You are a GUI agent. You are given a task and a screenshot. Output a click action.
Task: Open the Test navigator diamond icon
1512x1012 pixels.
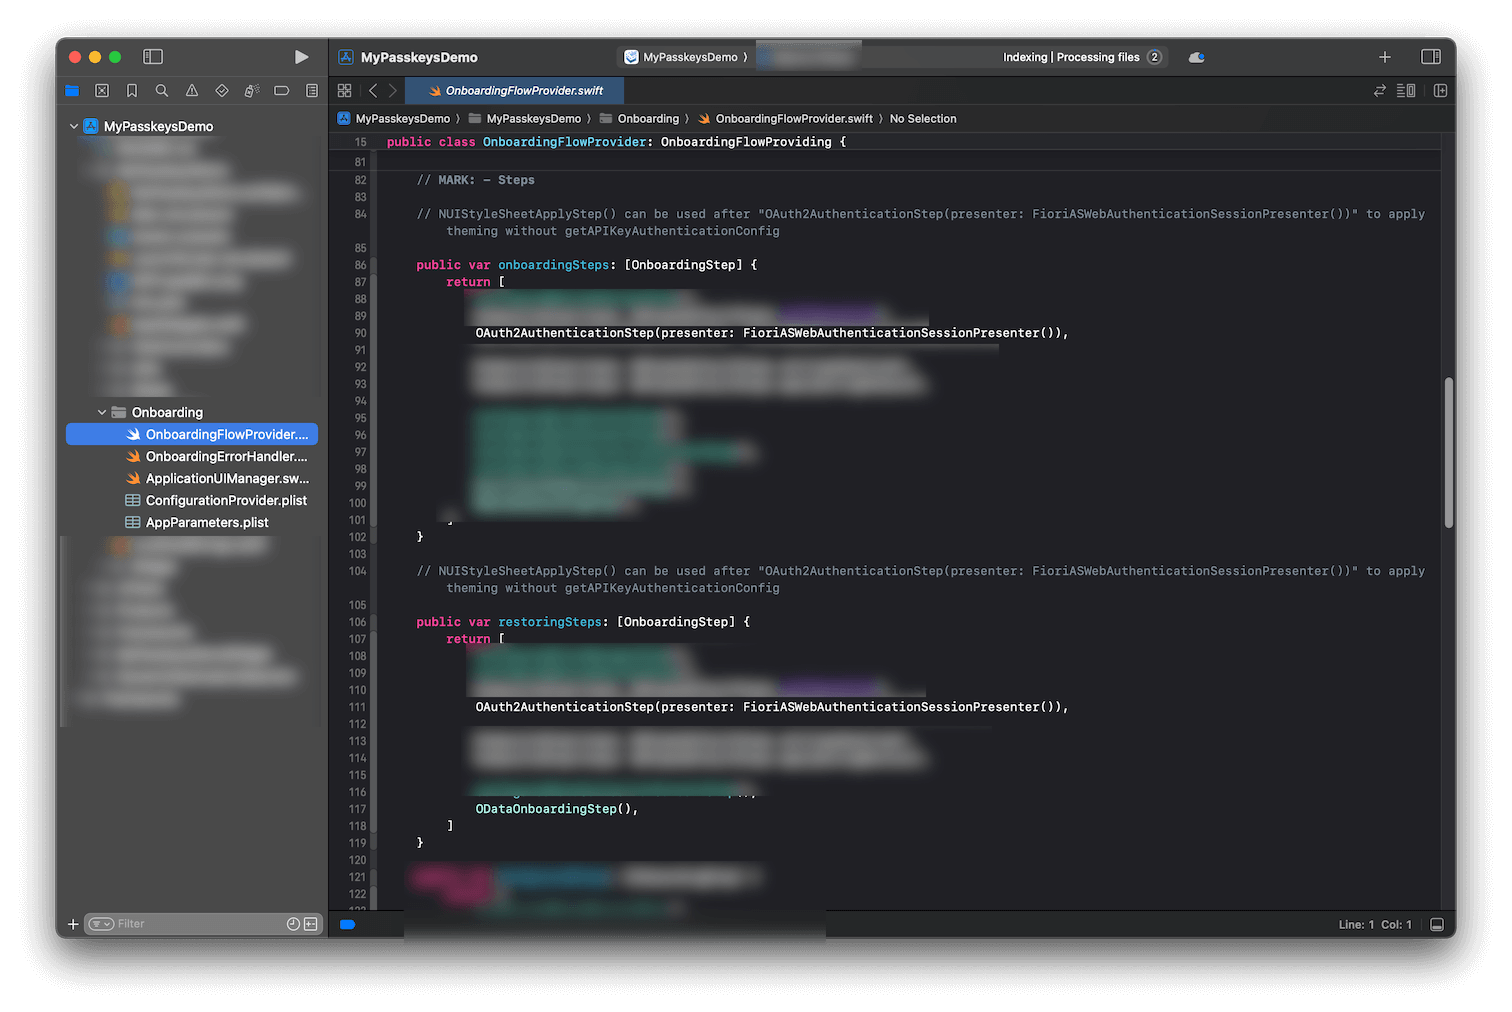(x=221, y=90)
